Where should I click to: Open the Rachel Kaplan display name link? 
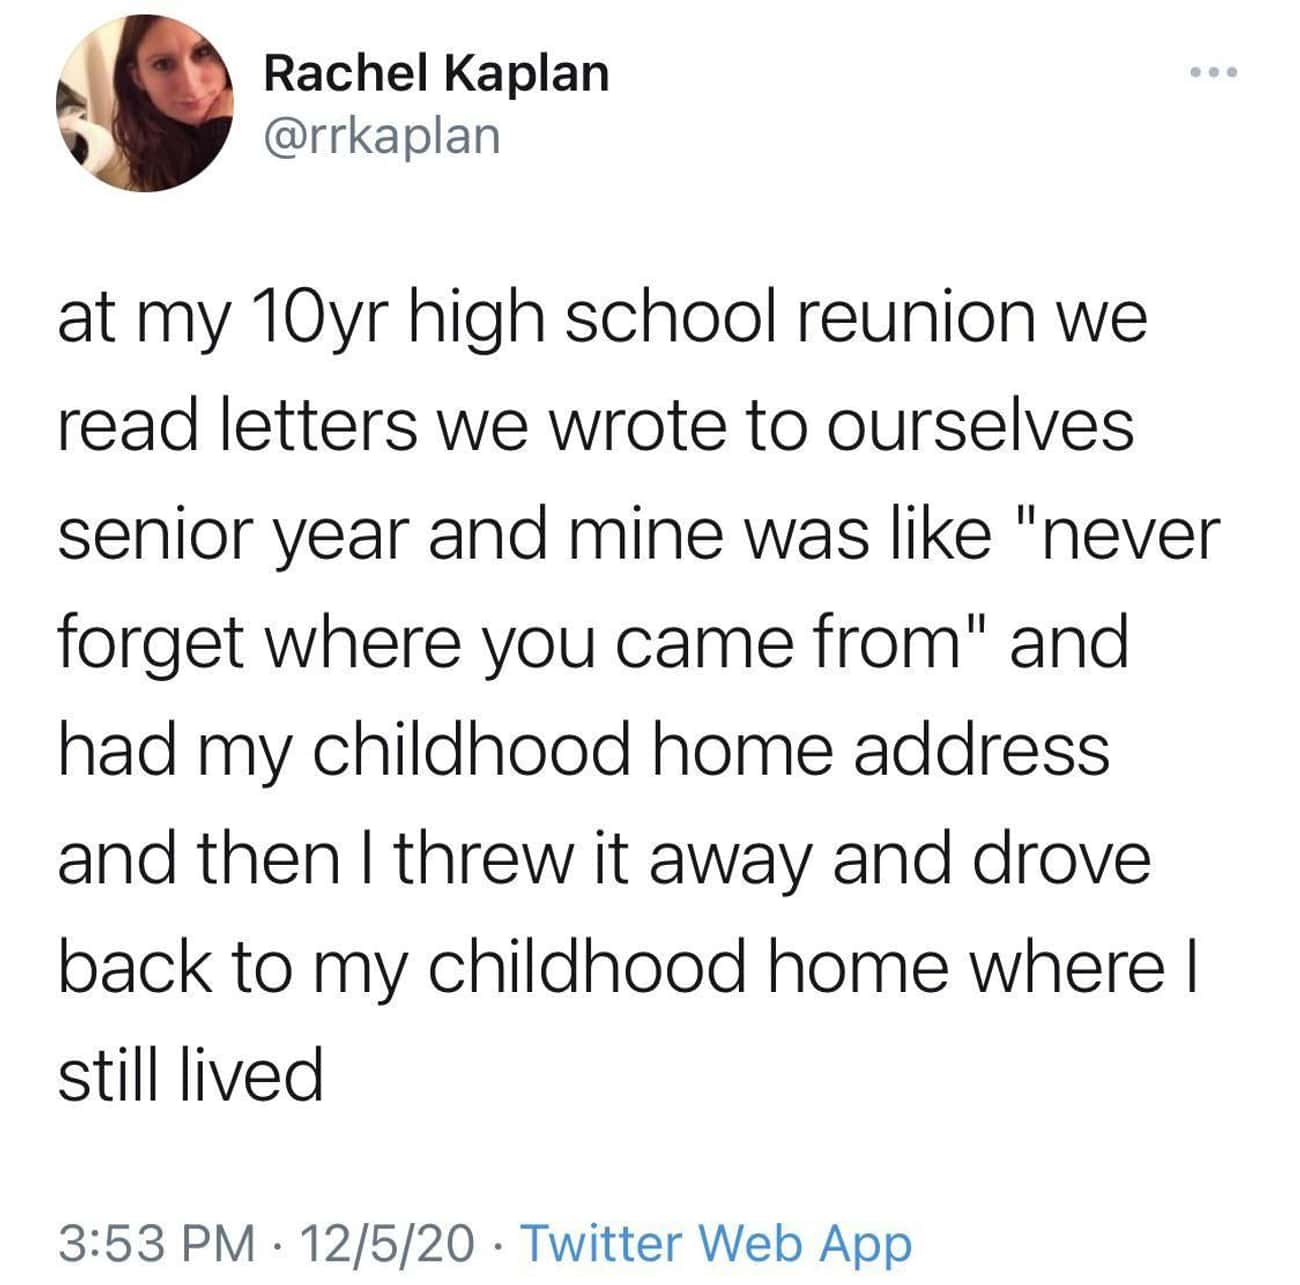[436, 73]
